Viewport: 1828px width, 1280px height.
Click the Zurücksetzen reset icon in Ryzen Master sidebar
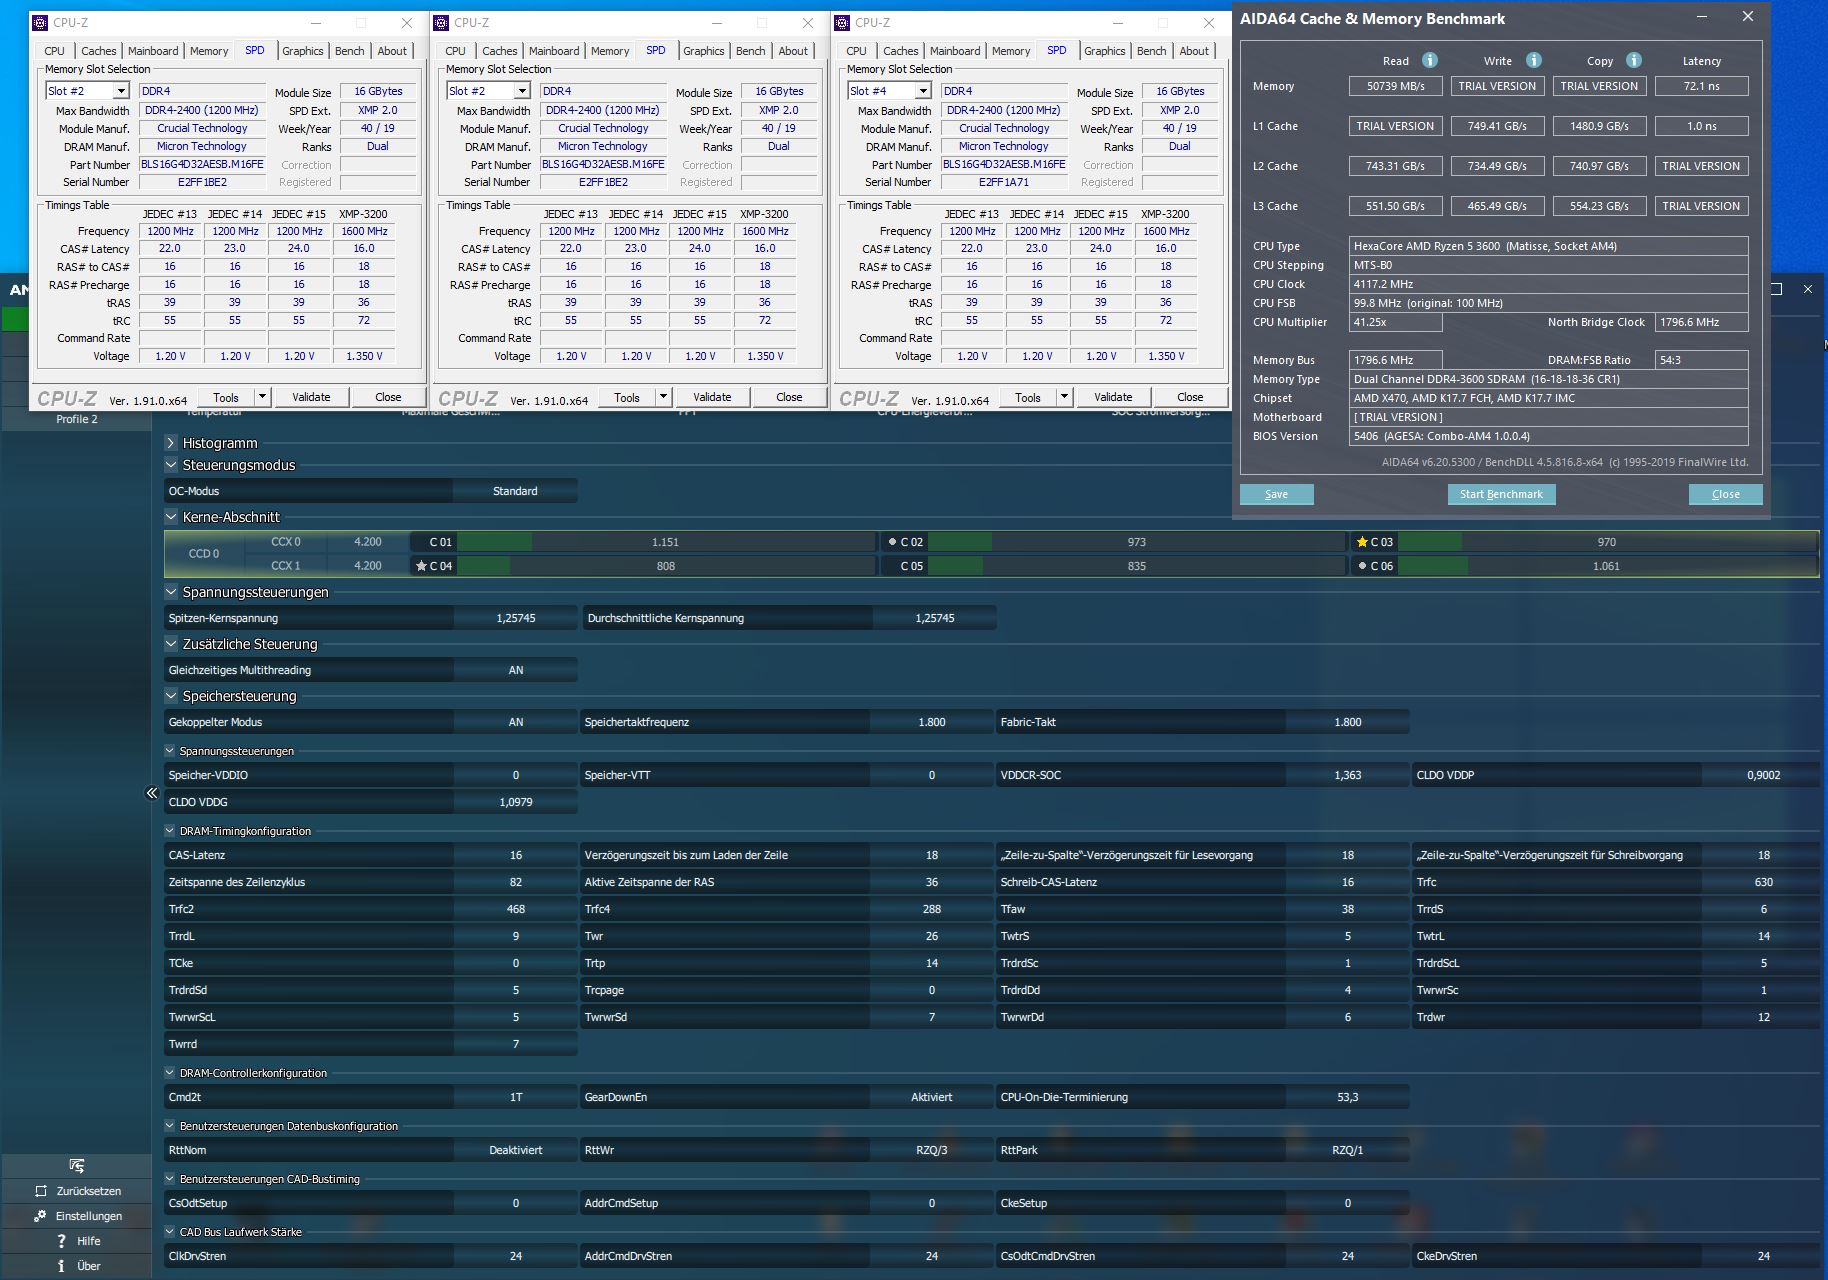coord(41,1191)
